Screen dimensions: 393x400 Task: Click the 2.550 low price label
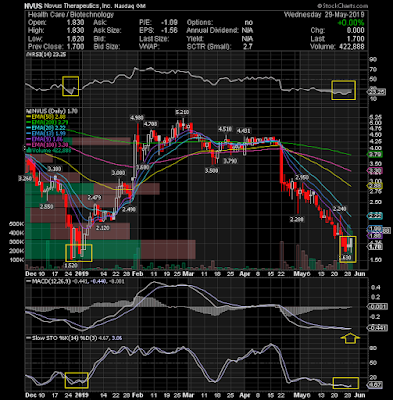[46, 207]
